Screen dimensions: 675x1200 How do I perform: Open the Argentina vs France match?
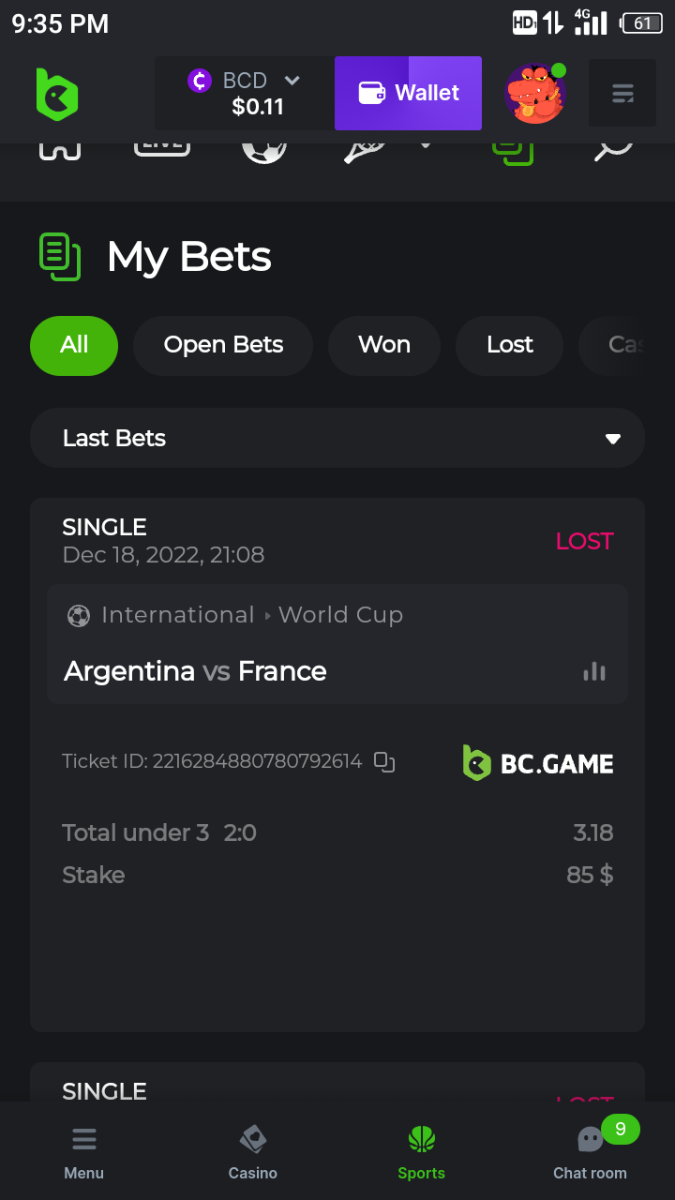point(195,671)
